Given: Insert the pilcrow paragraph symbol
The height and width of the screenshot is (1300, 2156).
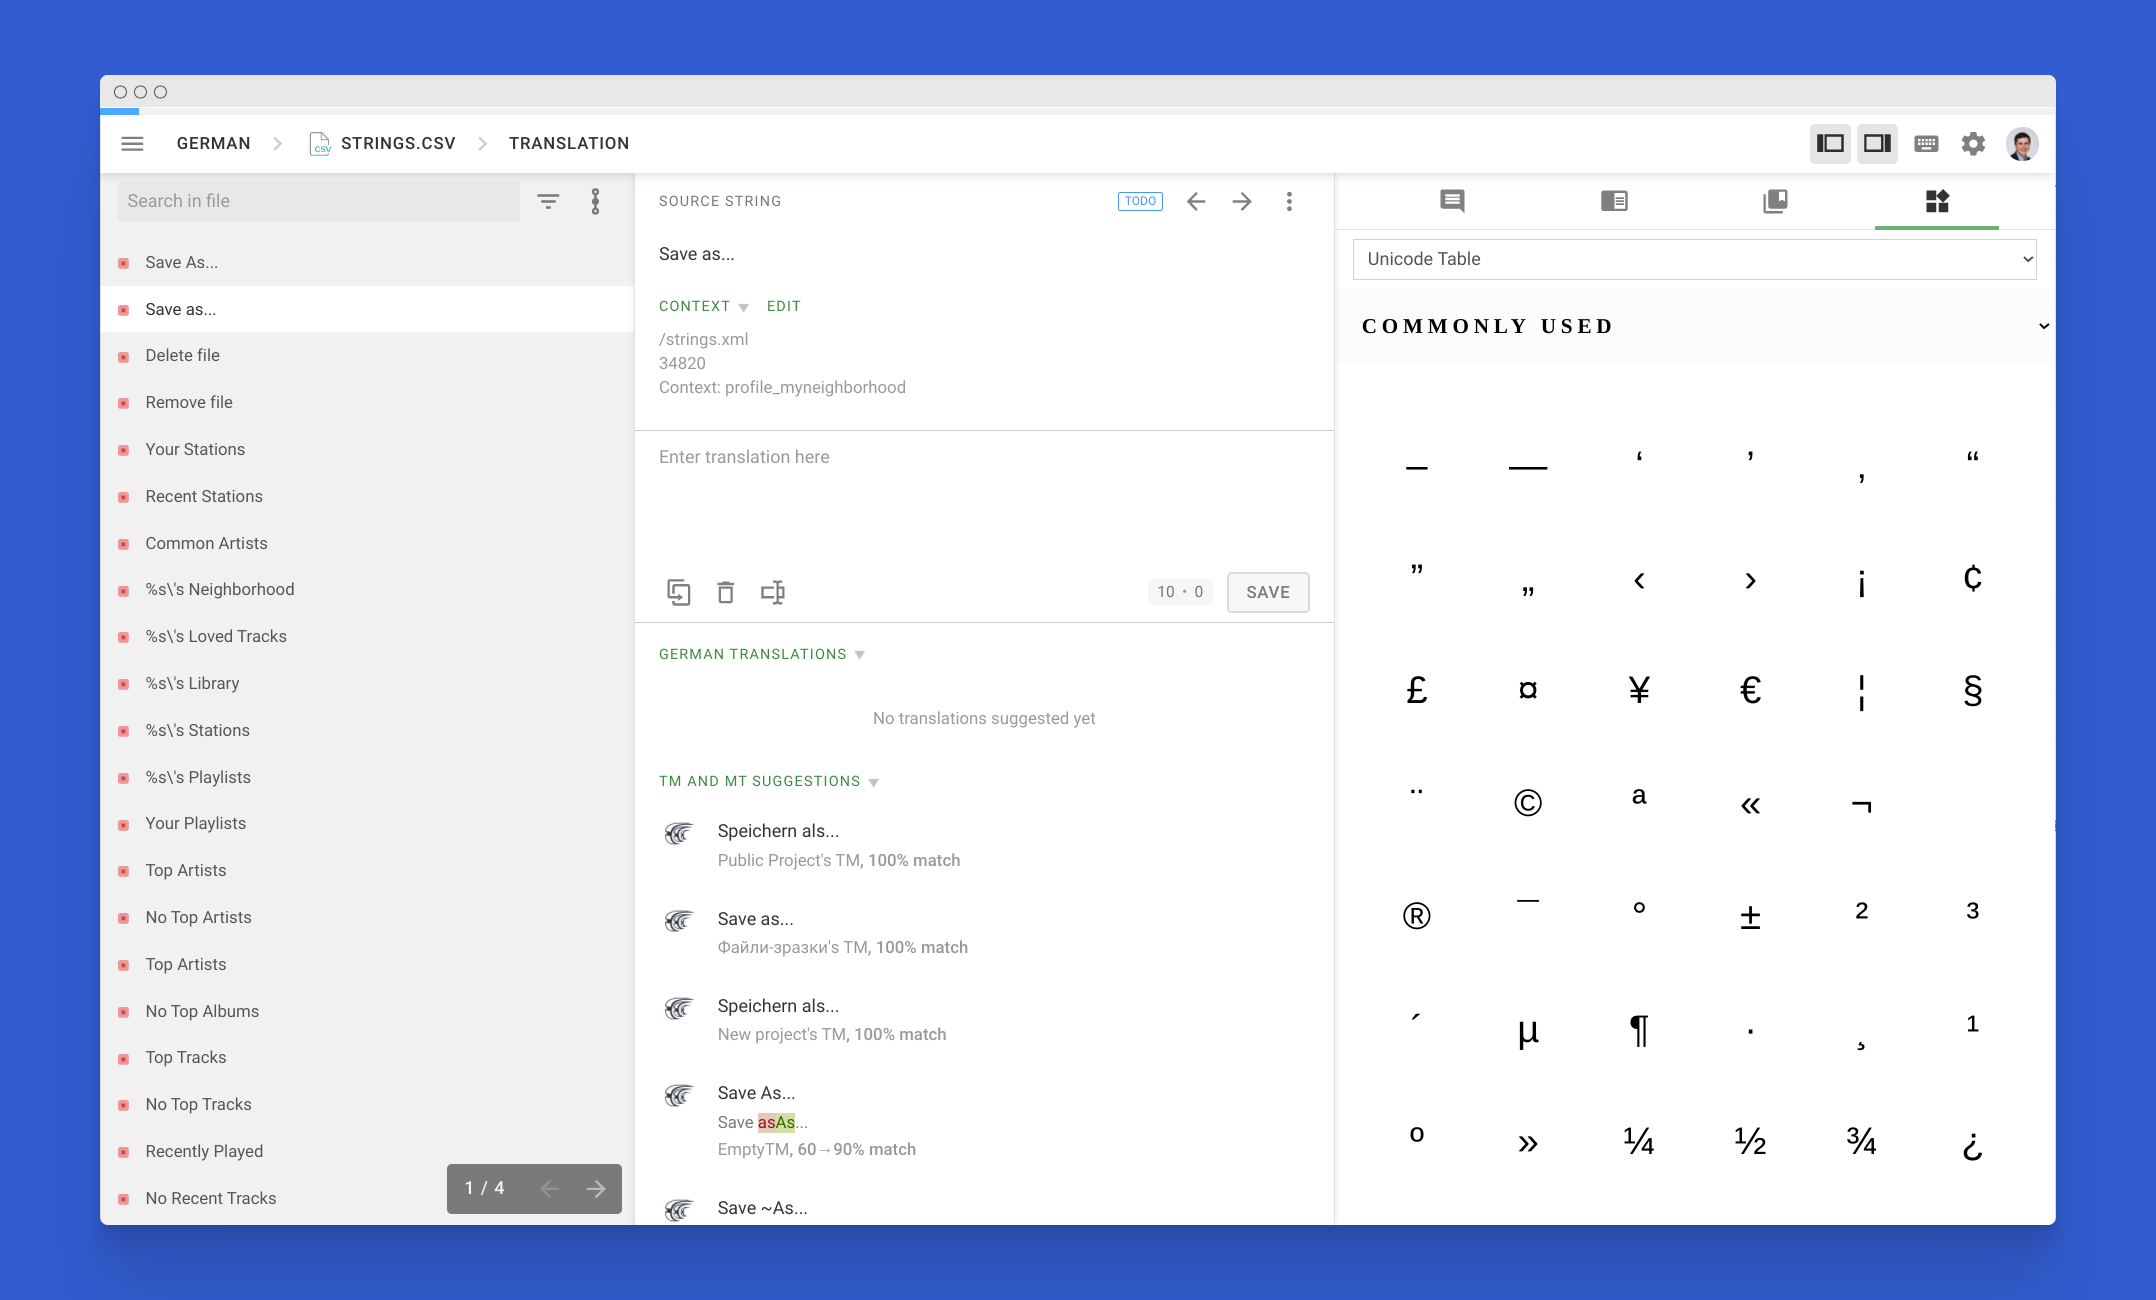Looking at the screenshot, I should [x=1639, y=1029].
